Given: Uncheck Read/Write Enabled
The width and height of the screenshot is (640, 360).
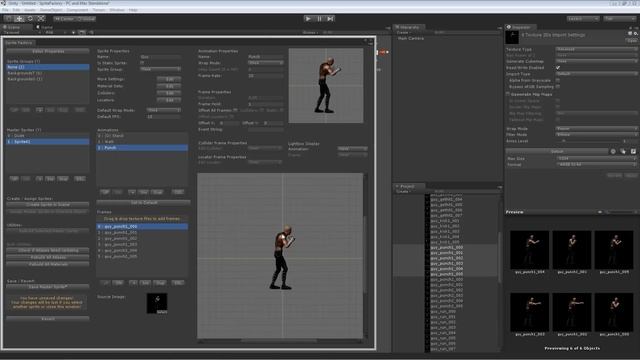Looking at the screenshot, I should coord(558,68).
